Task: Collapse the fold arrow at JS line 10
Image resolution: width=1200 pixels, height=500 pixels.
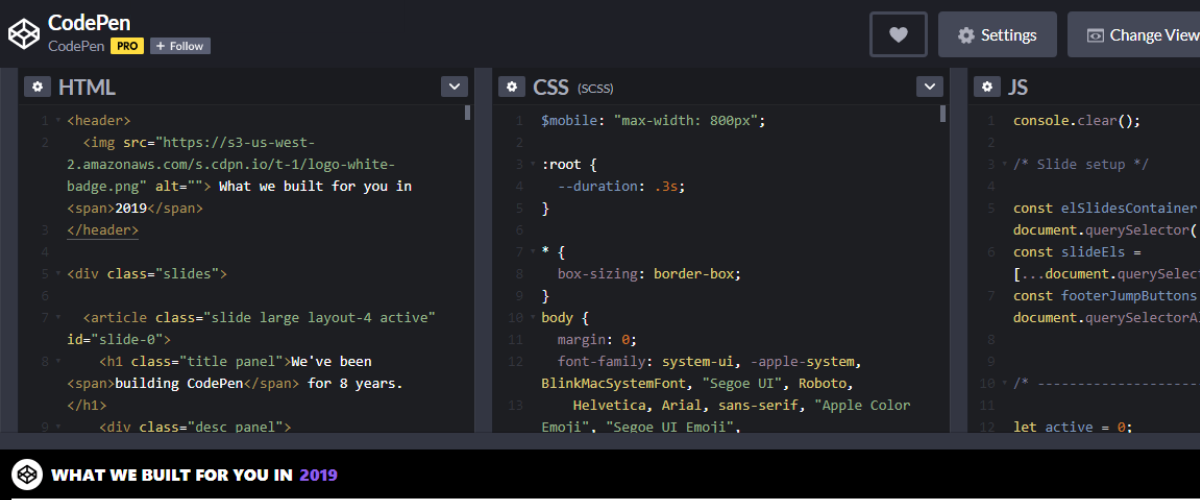Action: tap(1004, 384)
